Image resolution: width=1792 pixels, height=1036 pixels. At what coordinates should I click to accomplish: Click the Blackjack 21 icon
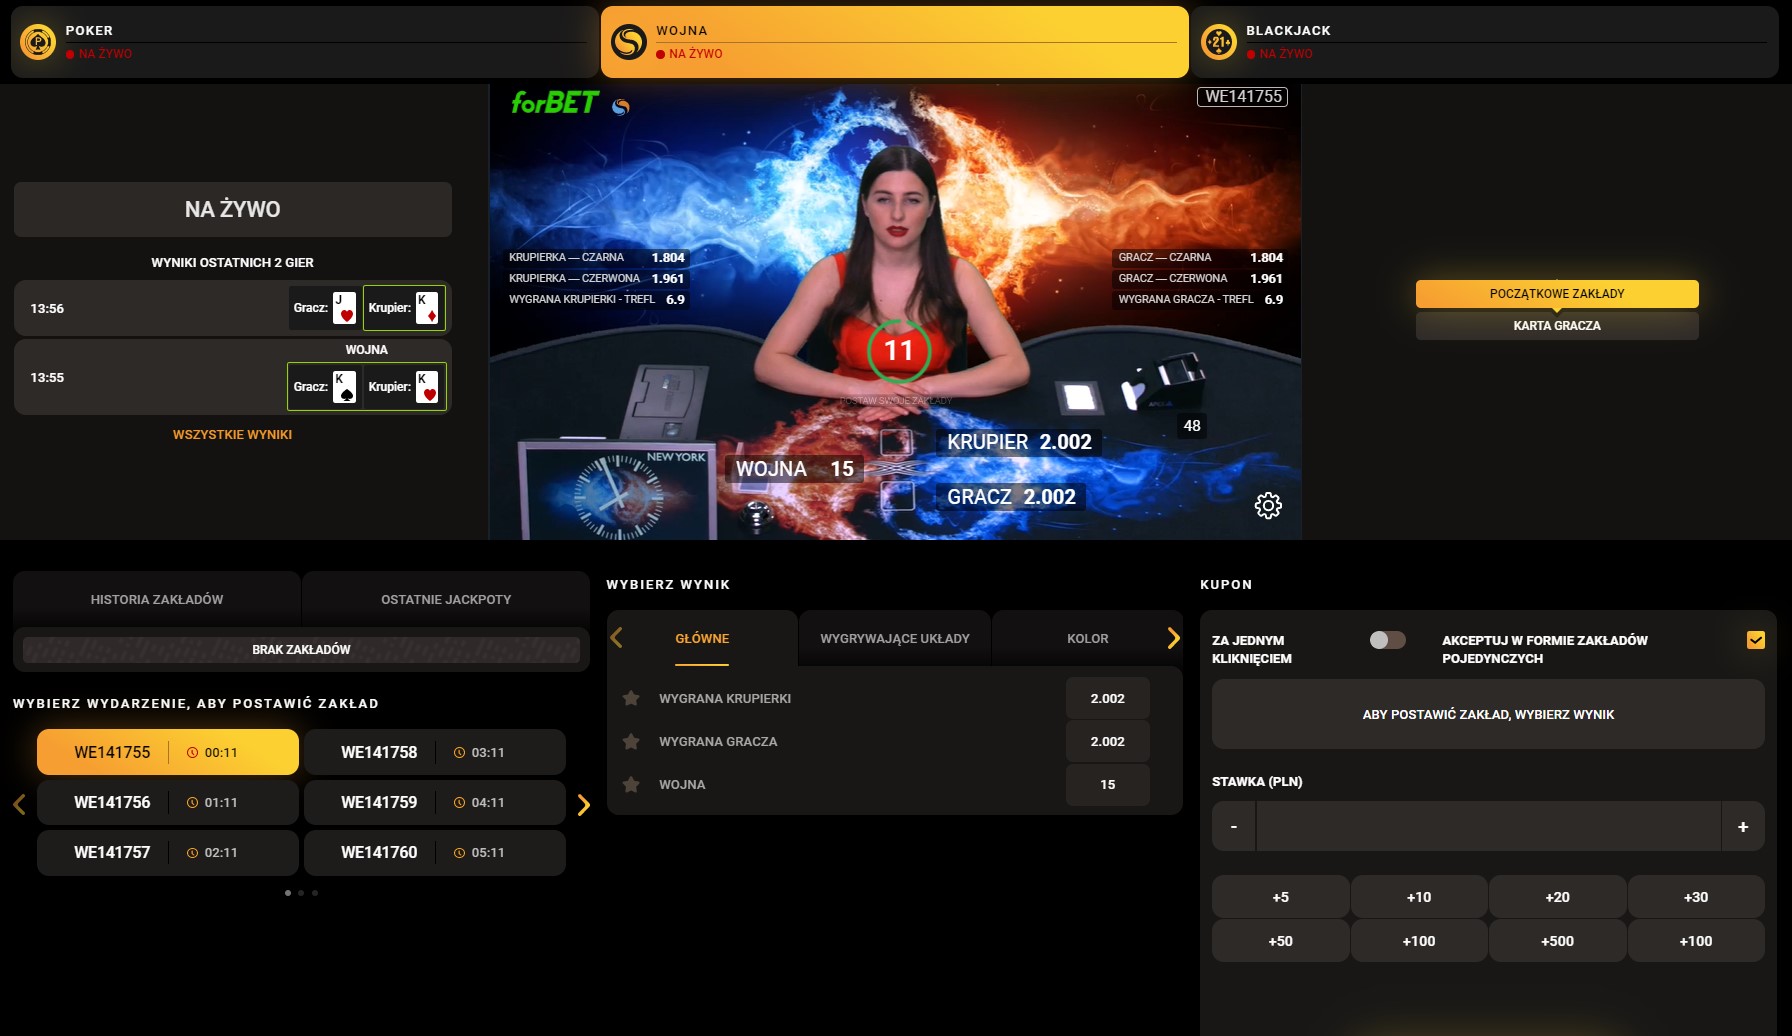point(1219,42)
